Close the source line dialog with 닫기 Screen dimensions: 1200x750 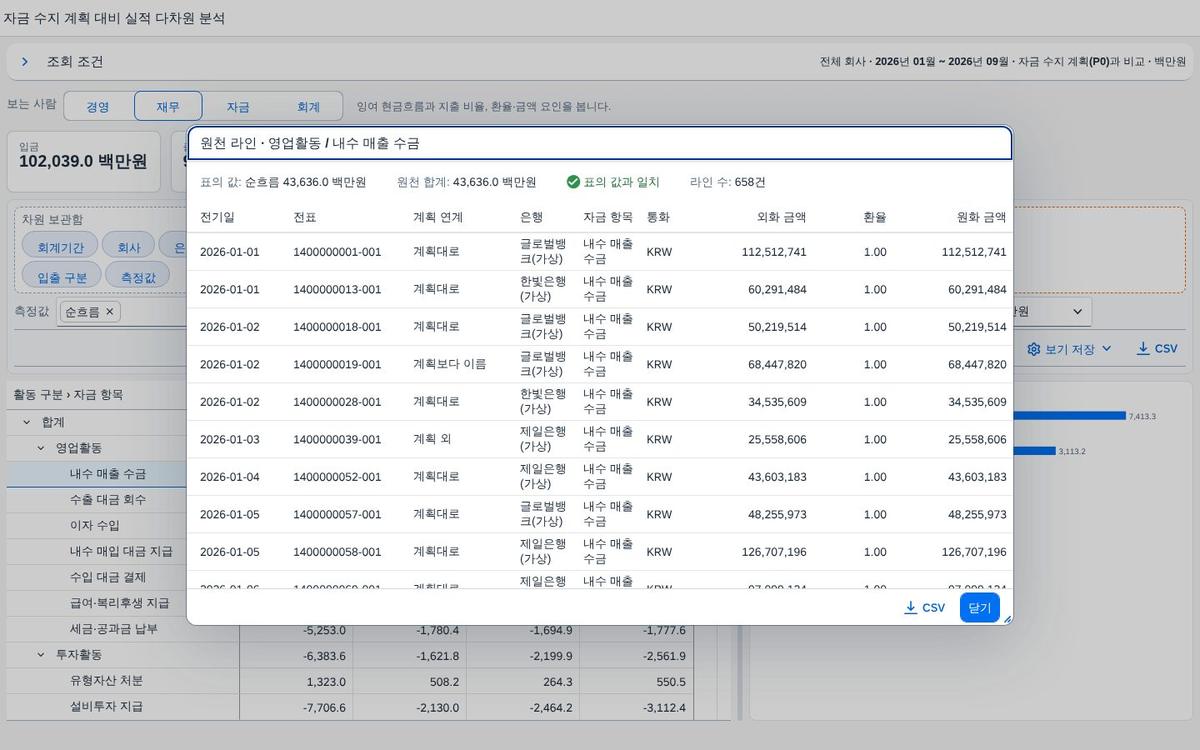point(979,607)
